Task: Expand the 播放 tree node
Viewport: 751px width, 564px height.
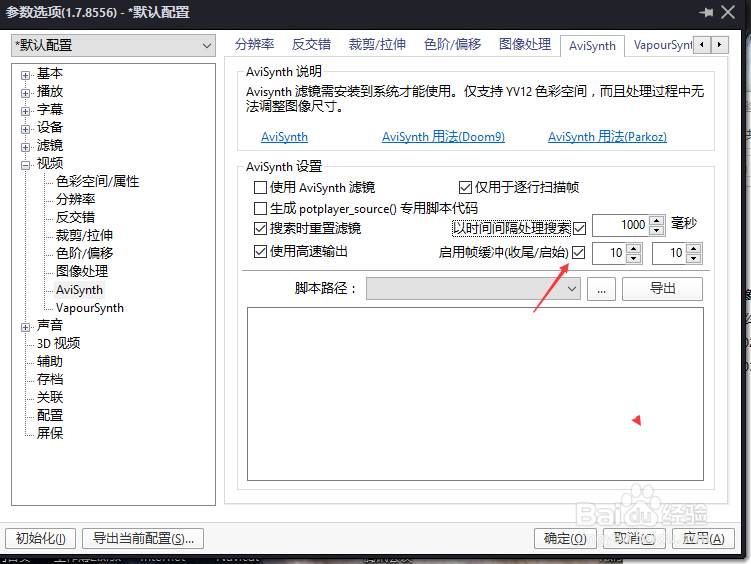Action: [x=25, y=93]
